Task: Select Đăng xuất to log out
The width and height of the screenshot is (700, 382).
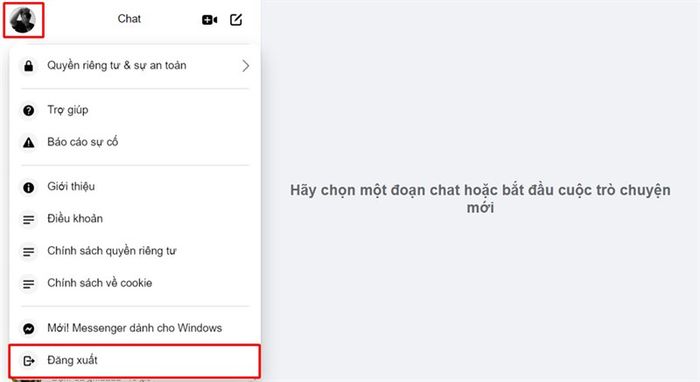Action: pyautogui.click(x=134, y=361)
